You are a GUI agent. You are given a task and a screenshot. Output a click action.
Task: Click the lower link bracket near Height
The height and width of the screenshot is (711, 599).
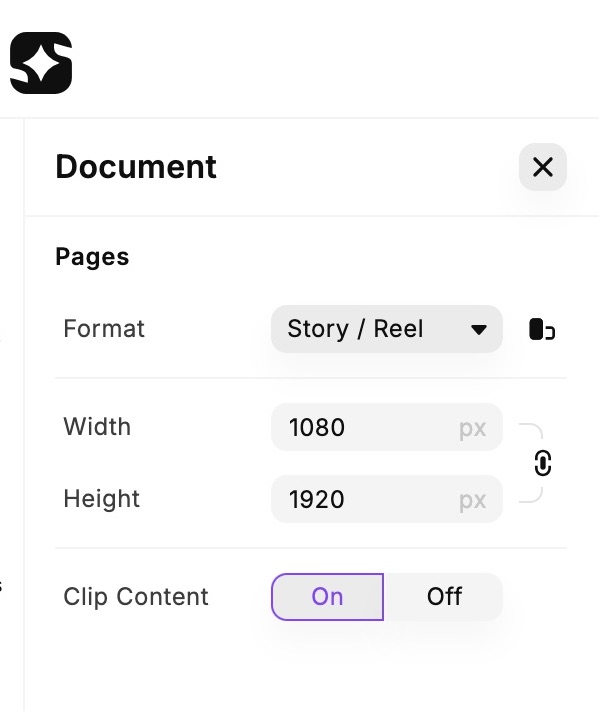tap(531, 495)
